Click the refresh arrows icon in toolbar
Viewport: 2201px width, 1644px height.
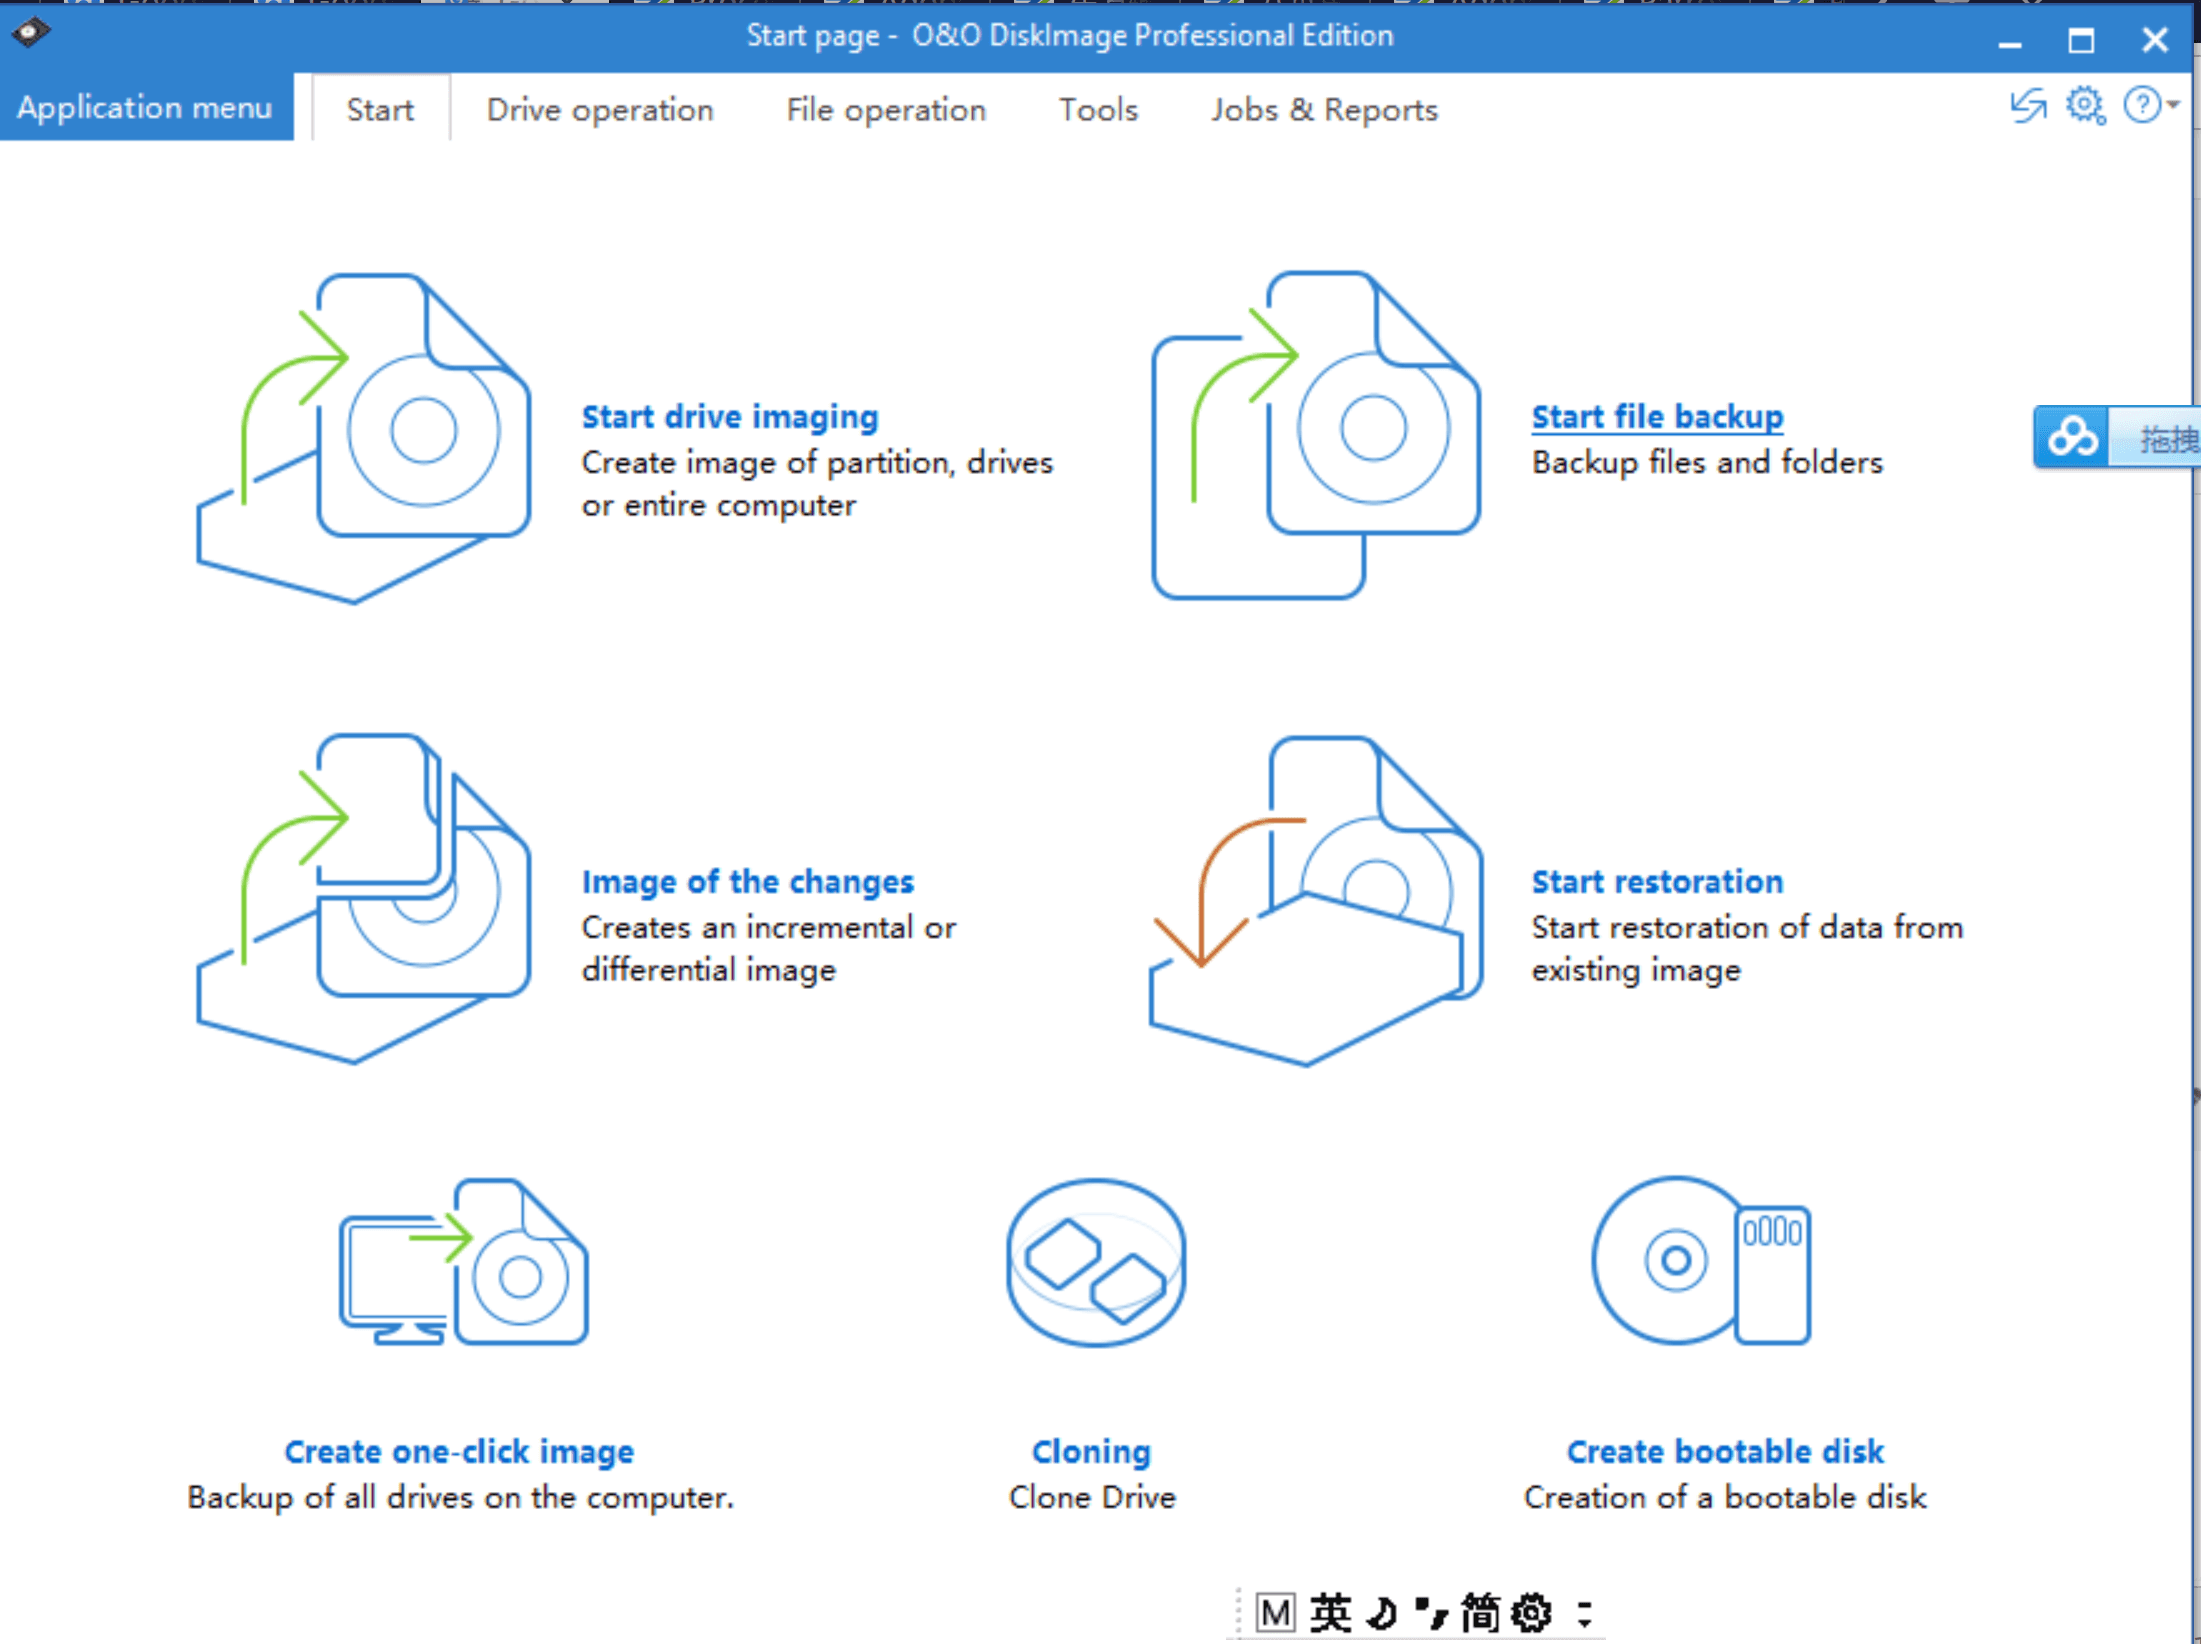pyautogui.click(x=2029, y=105)
